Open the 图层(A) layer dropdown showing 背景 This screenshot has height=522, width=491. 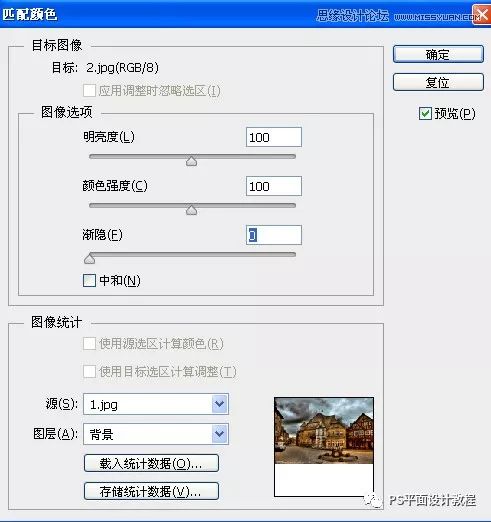(156, 434)
